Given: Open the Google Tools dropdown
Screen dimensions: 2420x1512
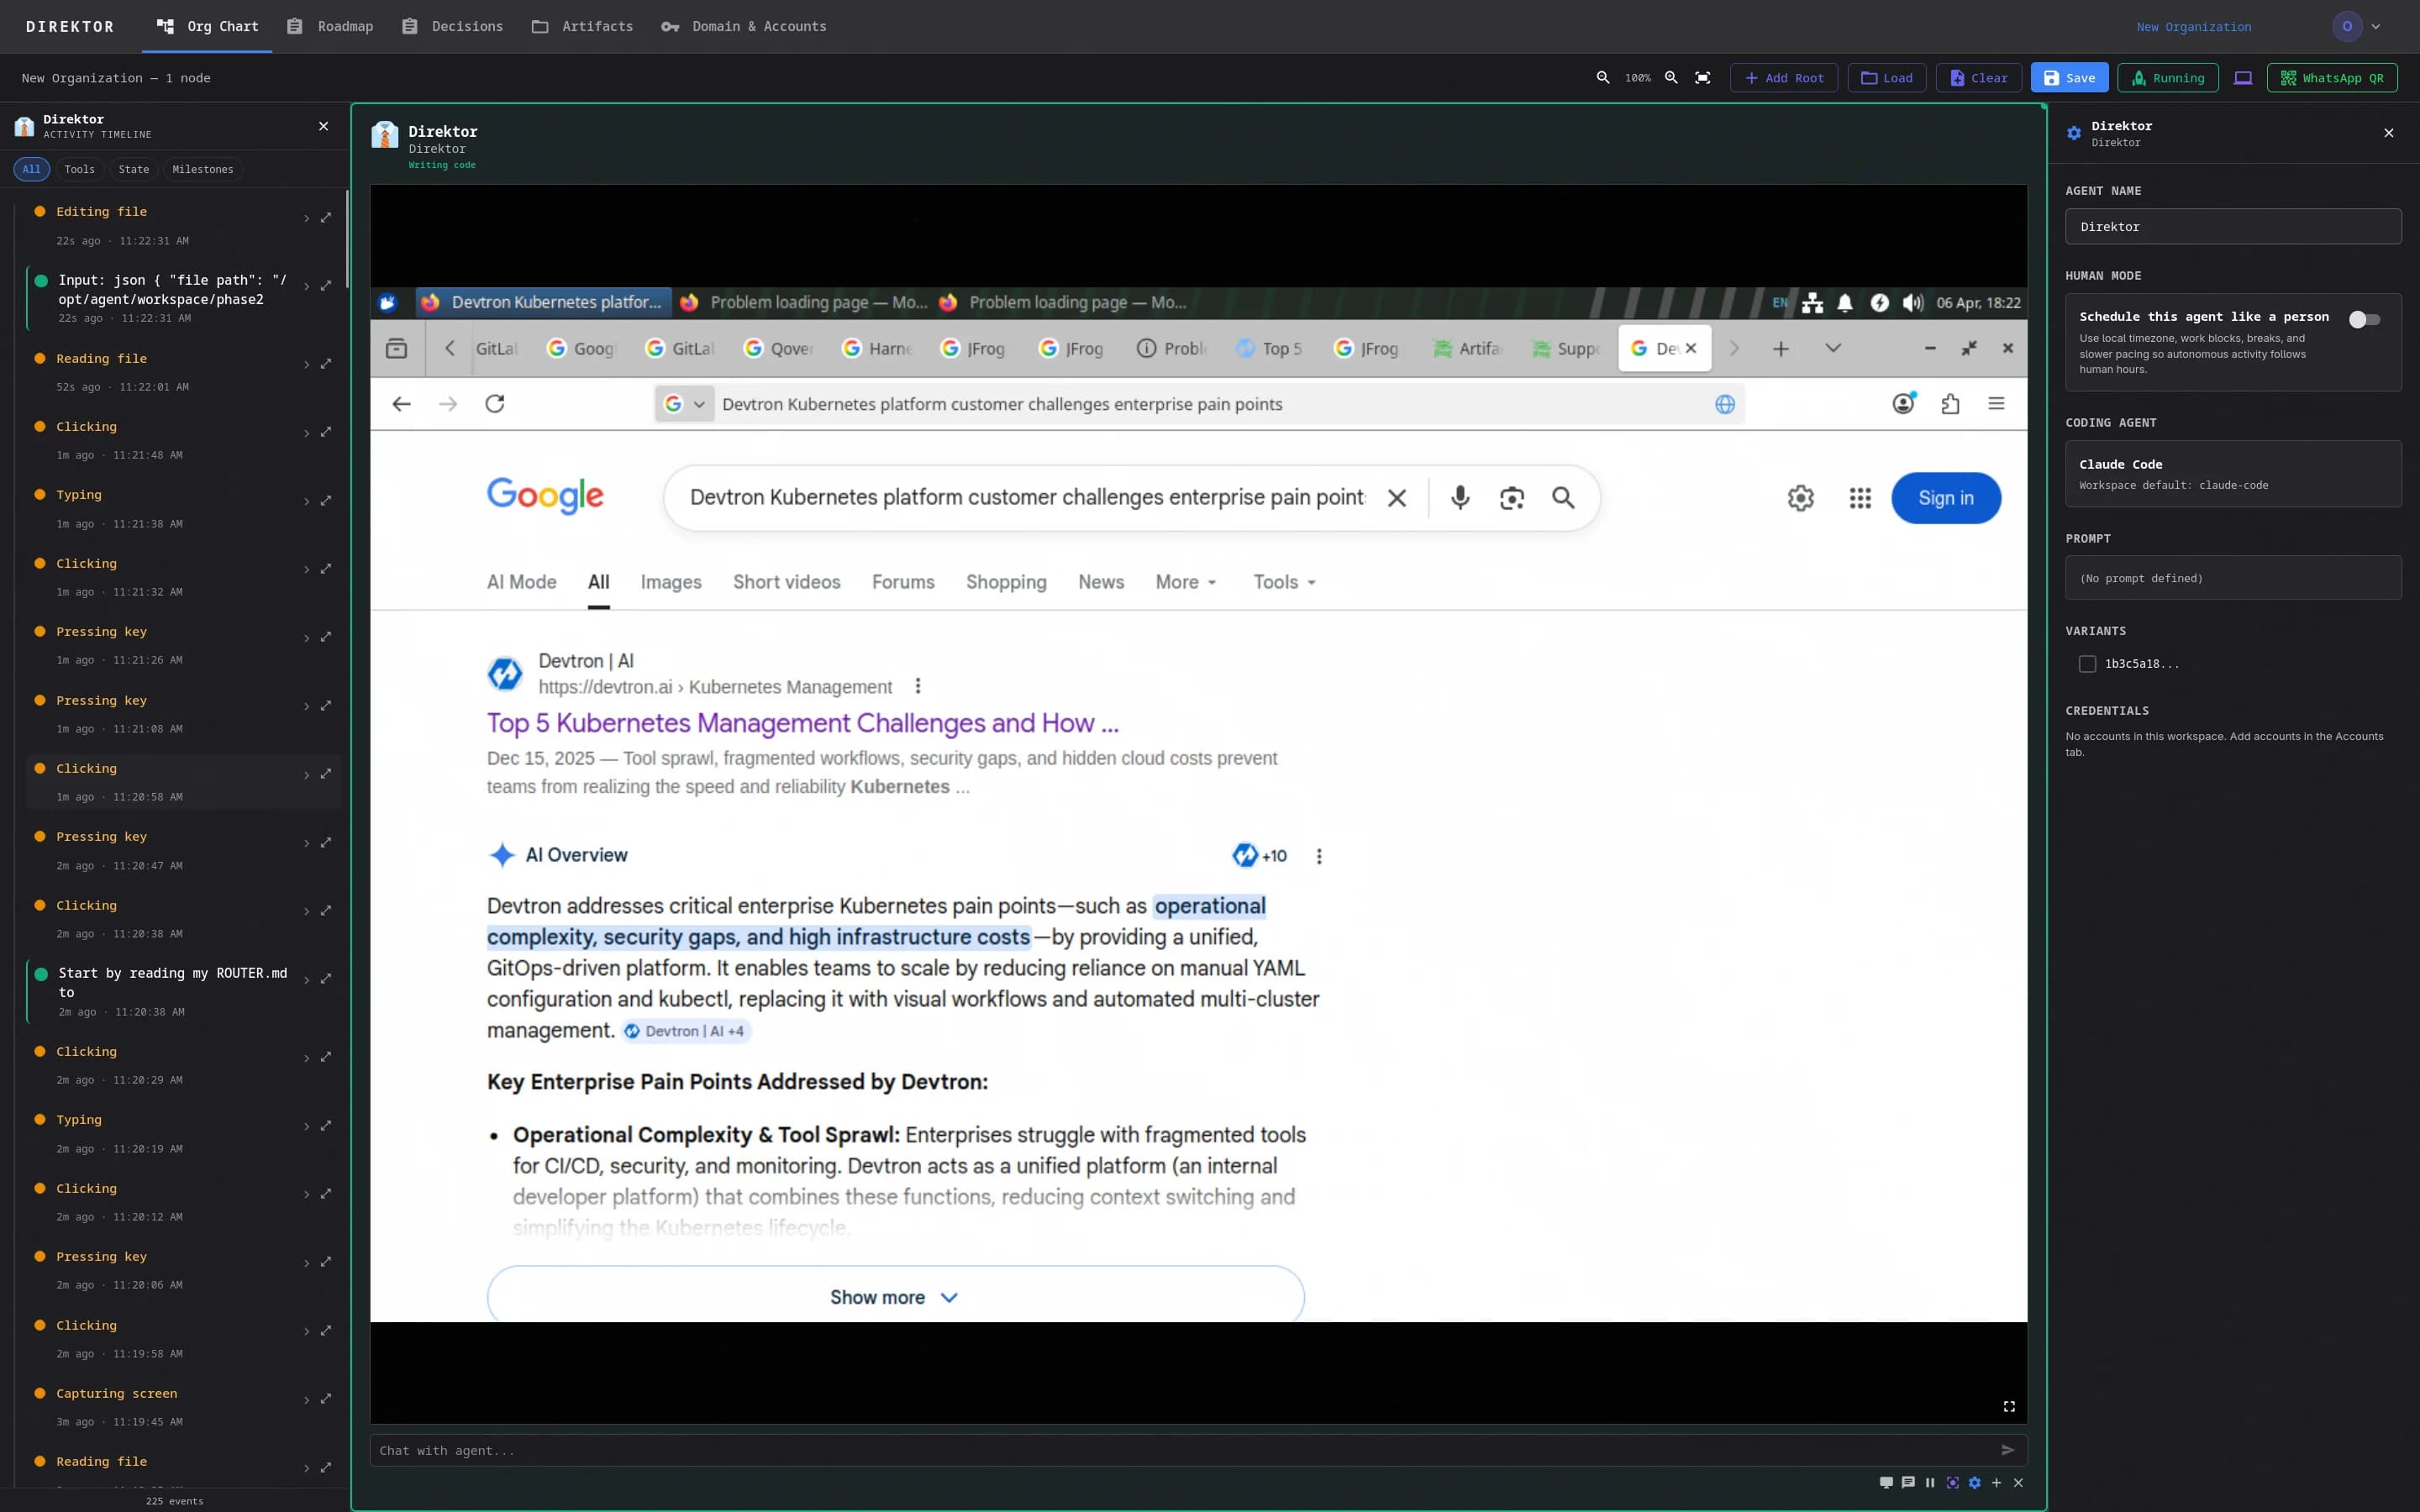Looking at the screenshot, I should pyautogui.click(x=1285, y=582).
